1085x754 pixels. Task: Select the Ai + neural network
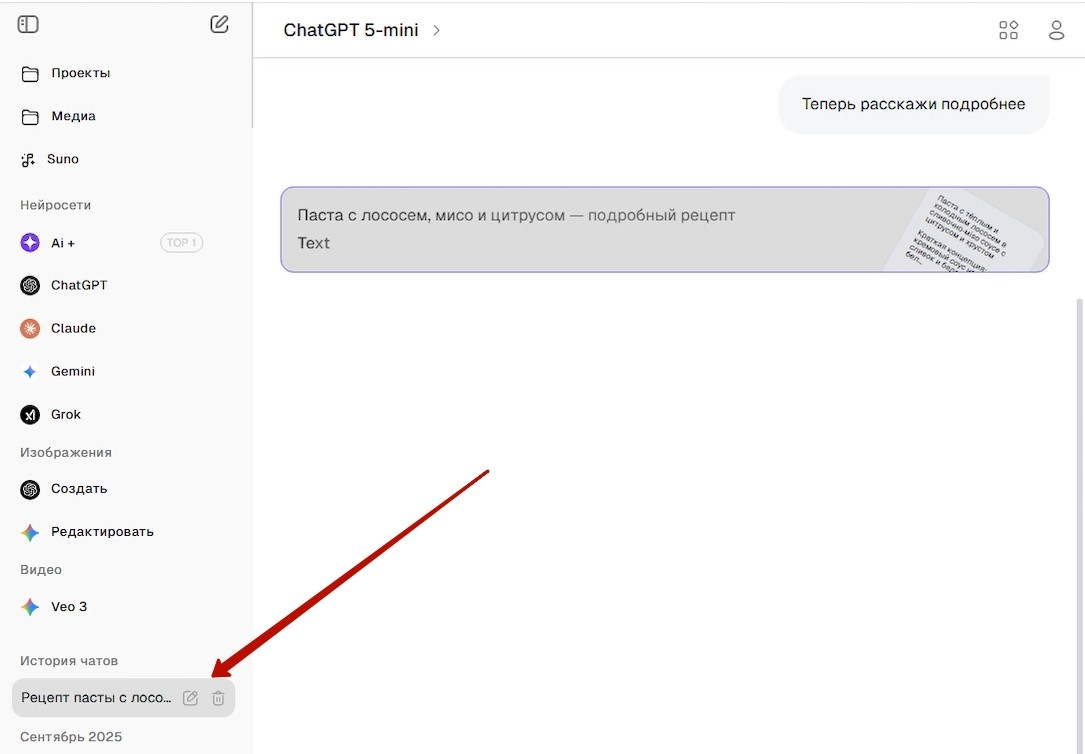tap(62, 242)
